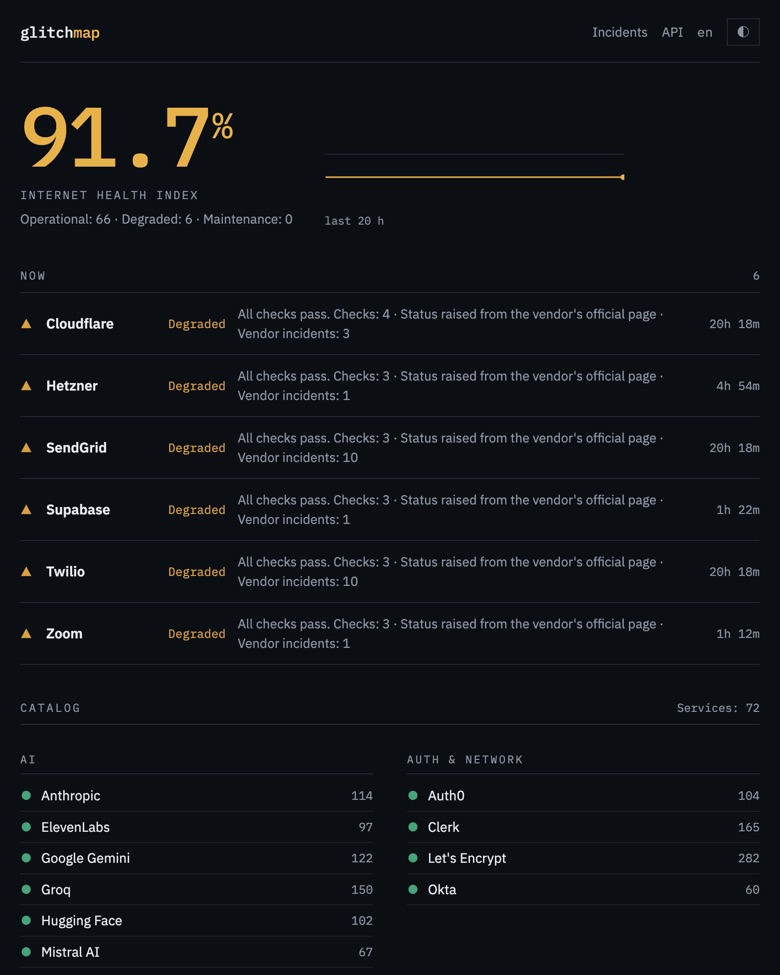The height and width of the screenshot is (975, 780).
Task: Open Google Gemini catalog row
Action: 197,858
